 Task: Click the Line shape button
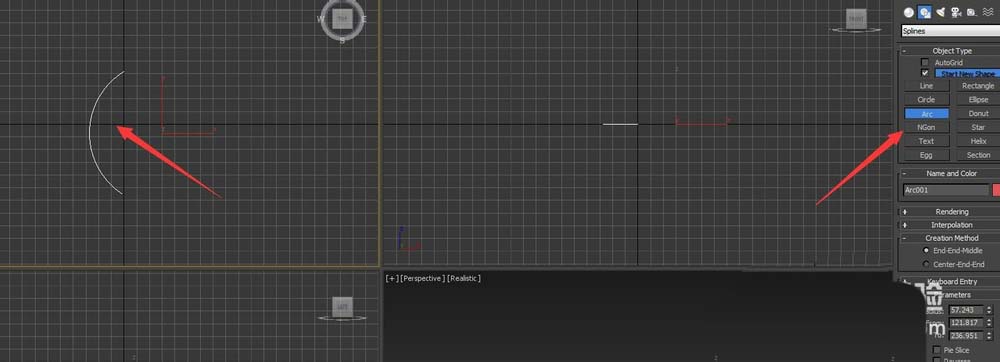click(x=927, y=85)
